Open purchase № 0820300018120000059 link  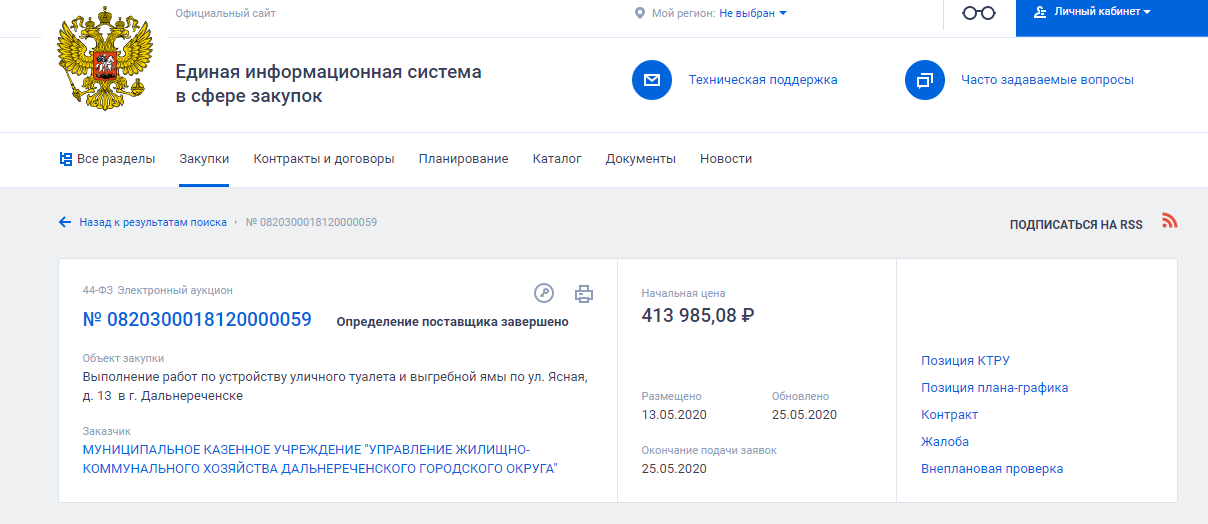click(197, 320)
